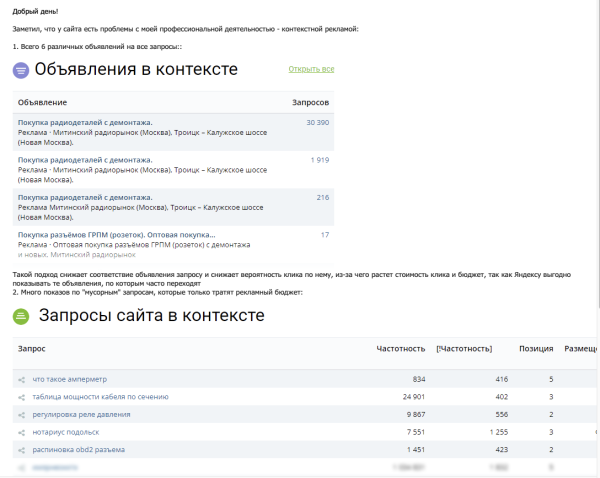Click the 1 919 requests count link
Image resolution: width=600 pixels, height=478 pixels.
point(319,160)
